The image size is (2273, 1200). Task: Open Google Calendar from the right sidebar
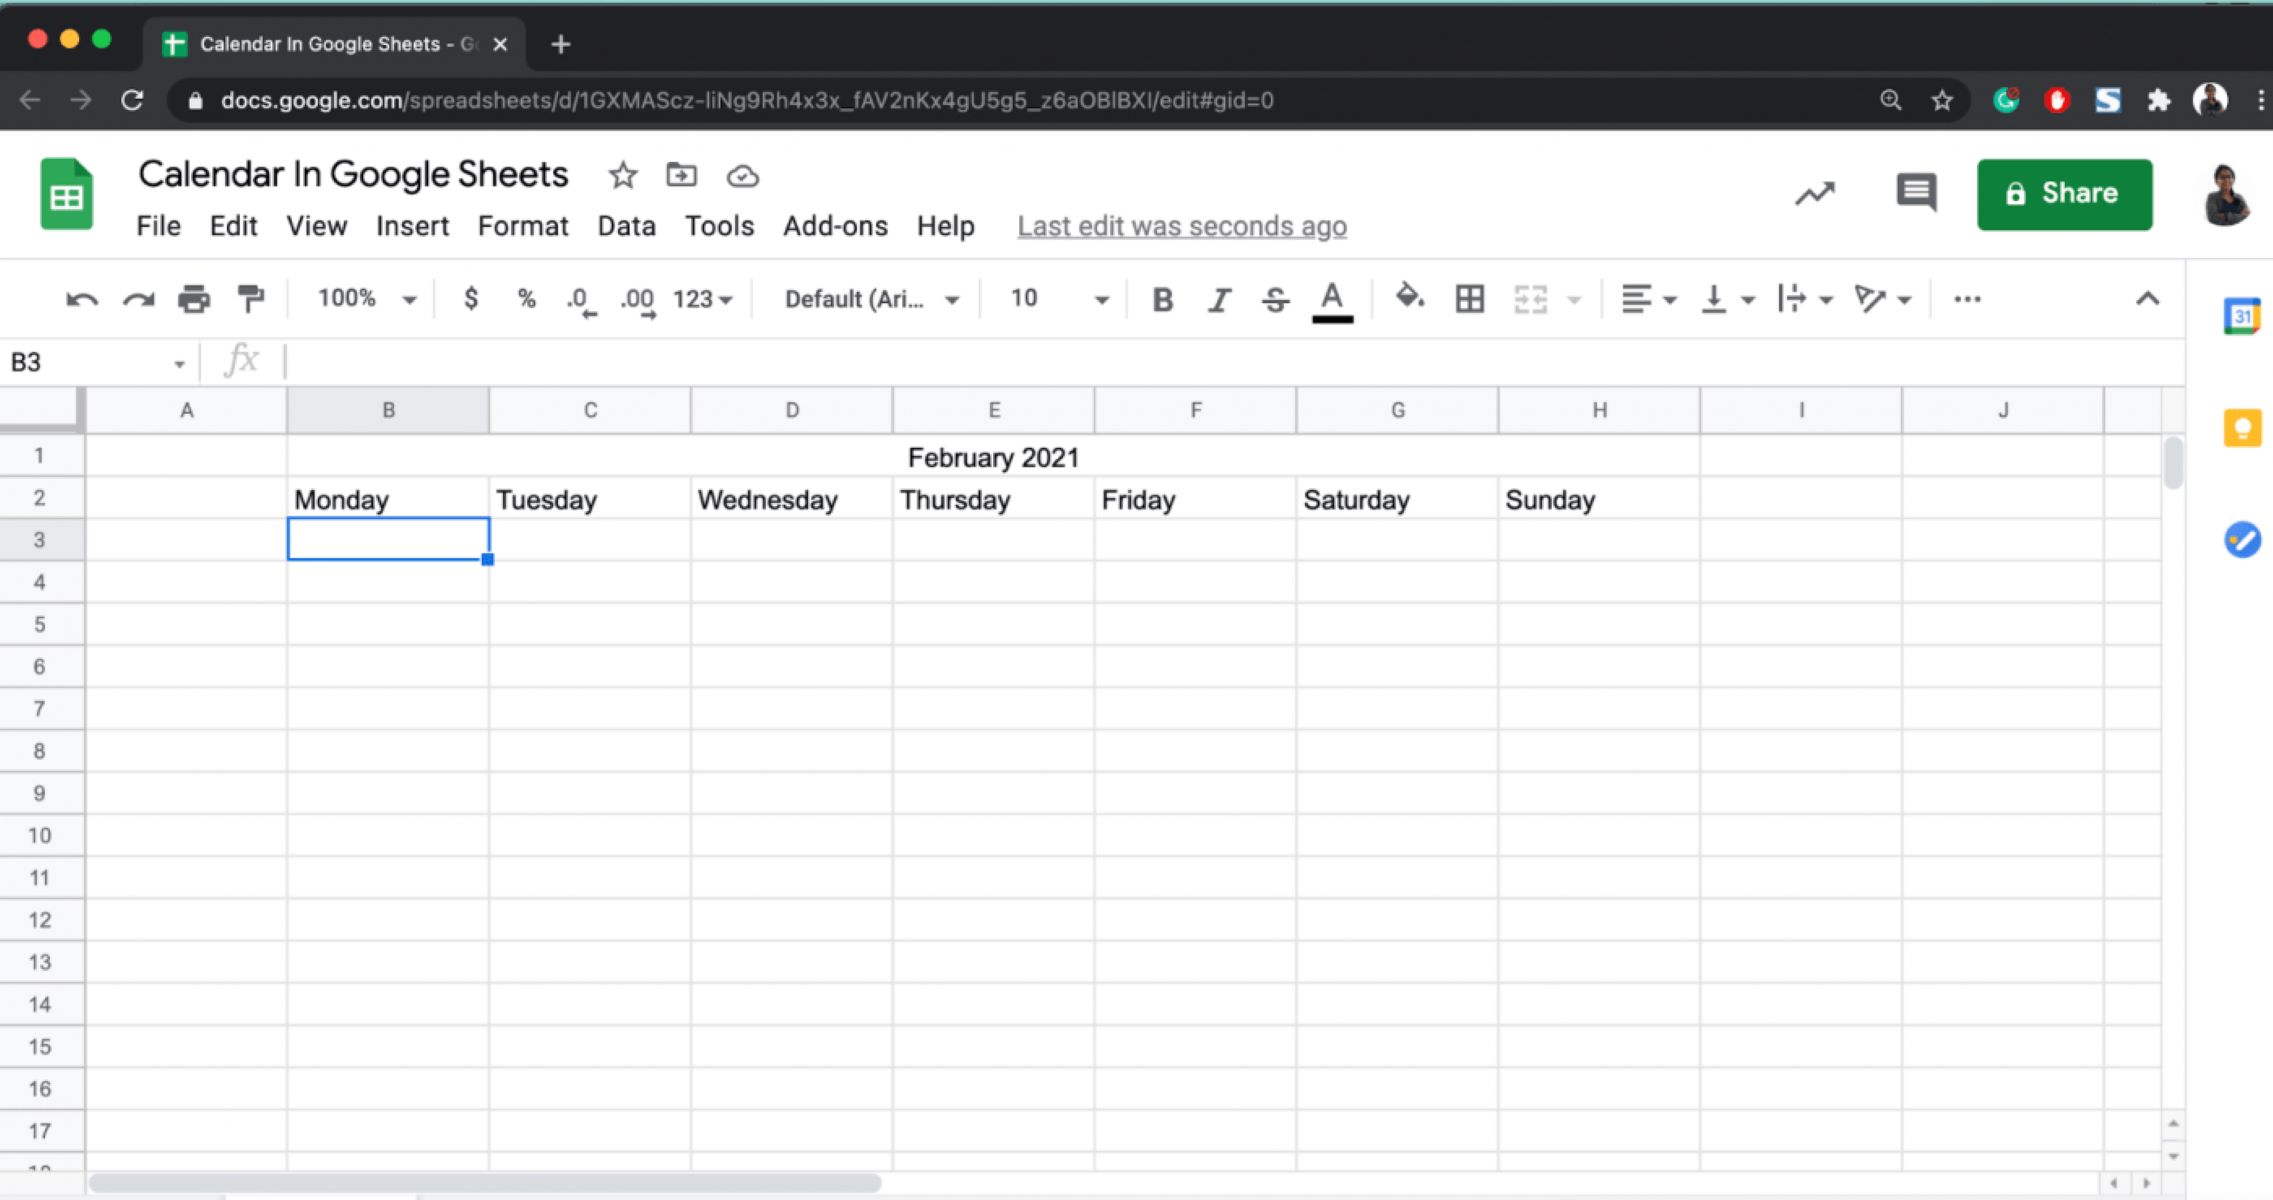coord(2244,313)
